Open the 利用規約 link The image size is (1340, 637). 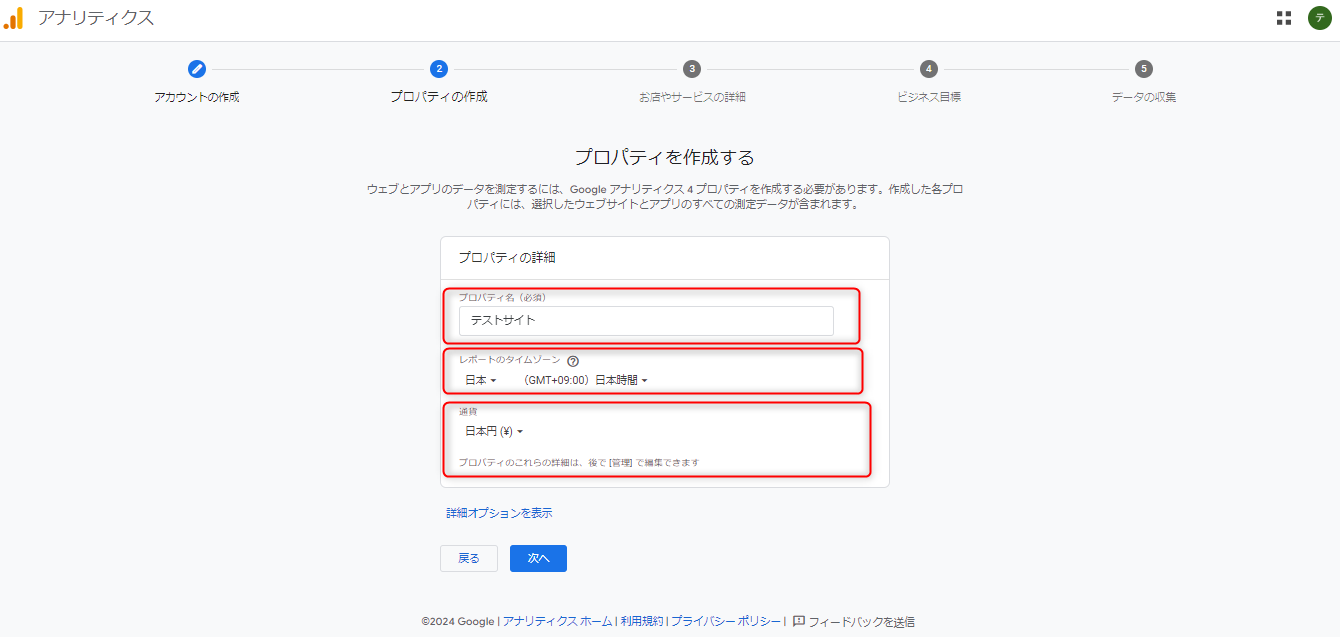pos(642,621)
